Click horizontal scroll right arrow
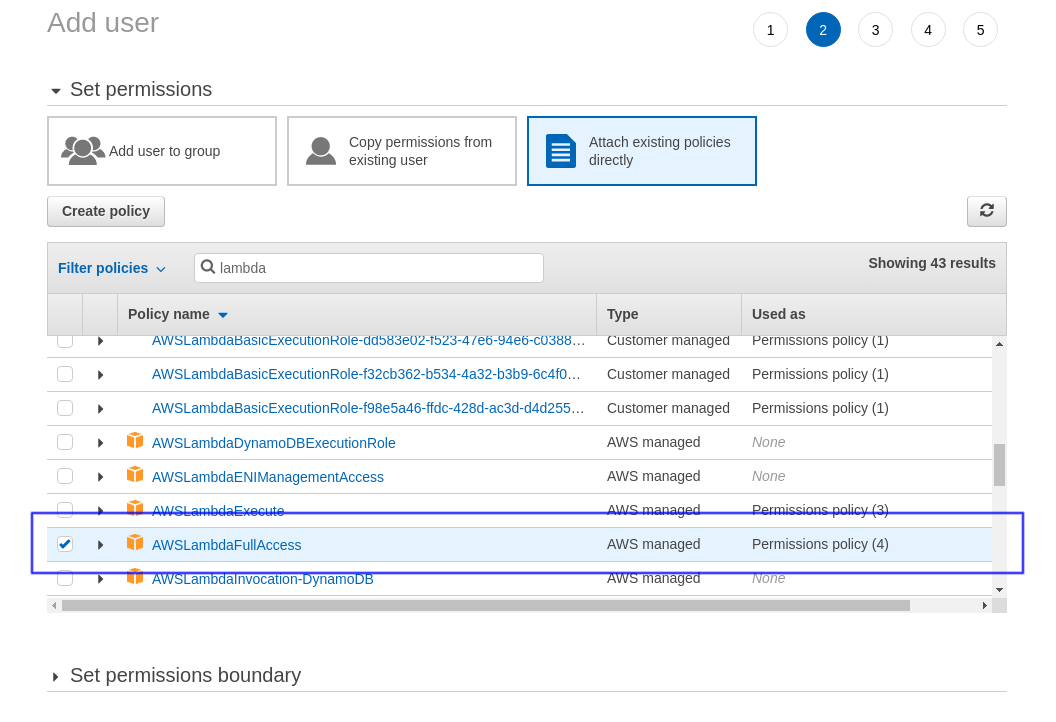Image resolution: width=1056 pixels, height=722 pixels. click(x=985, y=605)
